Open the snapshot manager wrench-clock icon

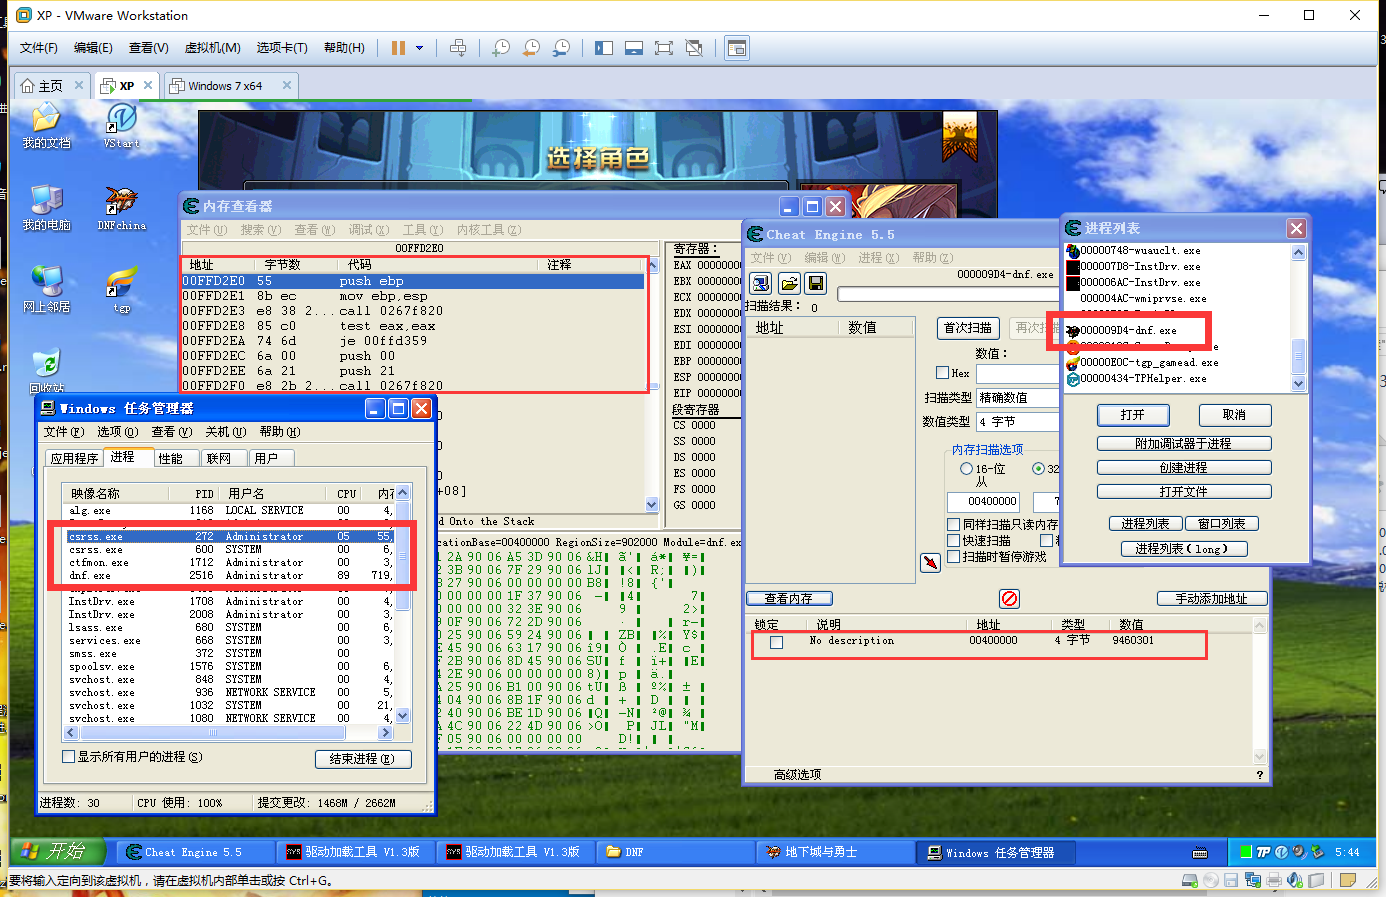click(x=562, y=48)
